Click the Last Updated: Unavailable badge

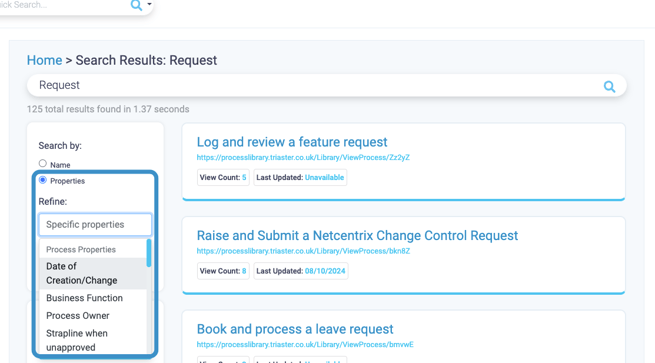click(300, 178)
